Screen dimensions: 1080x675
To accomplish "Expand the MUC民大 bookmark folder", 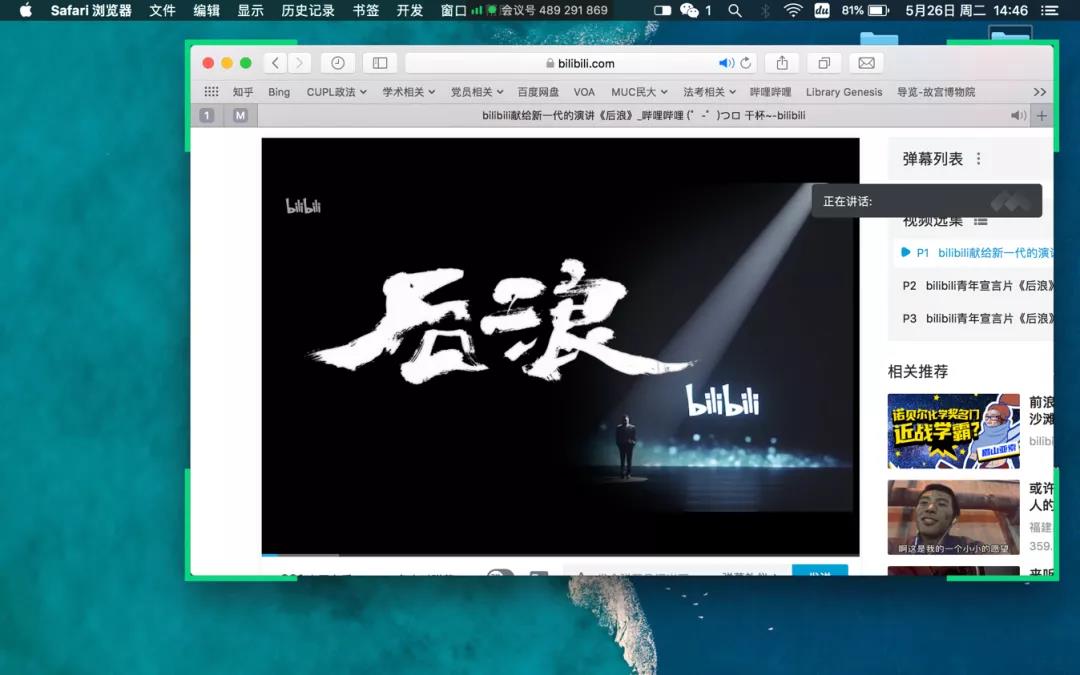I will pos(639,92).
